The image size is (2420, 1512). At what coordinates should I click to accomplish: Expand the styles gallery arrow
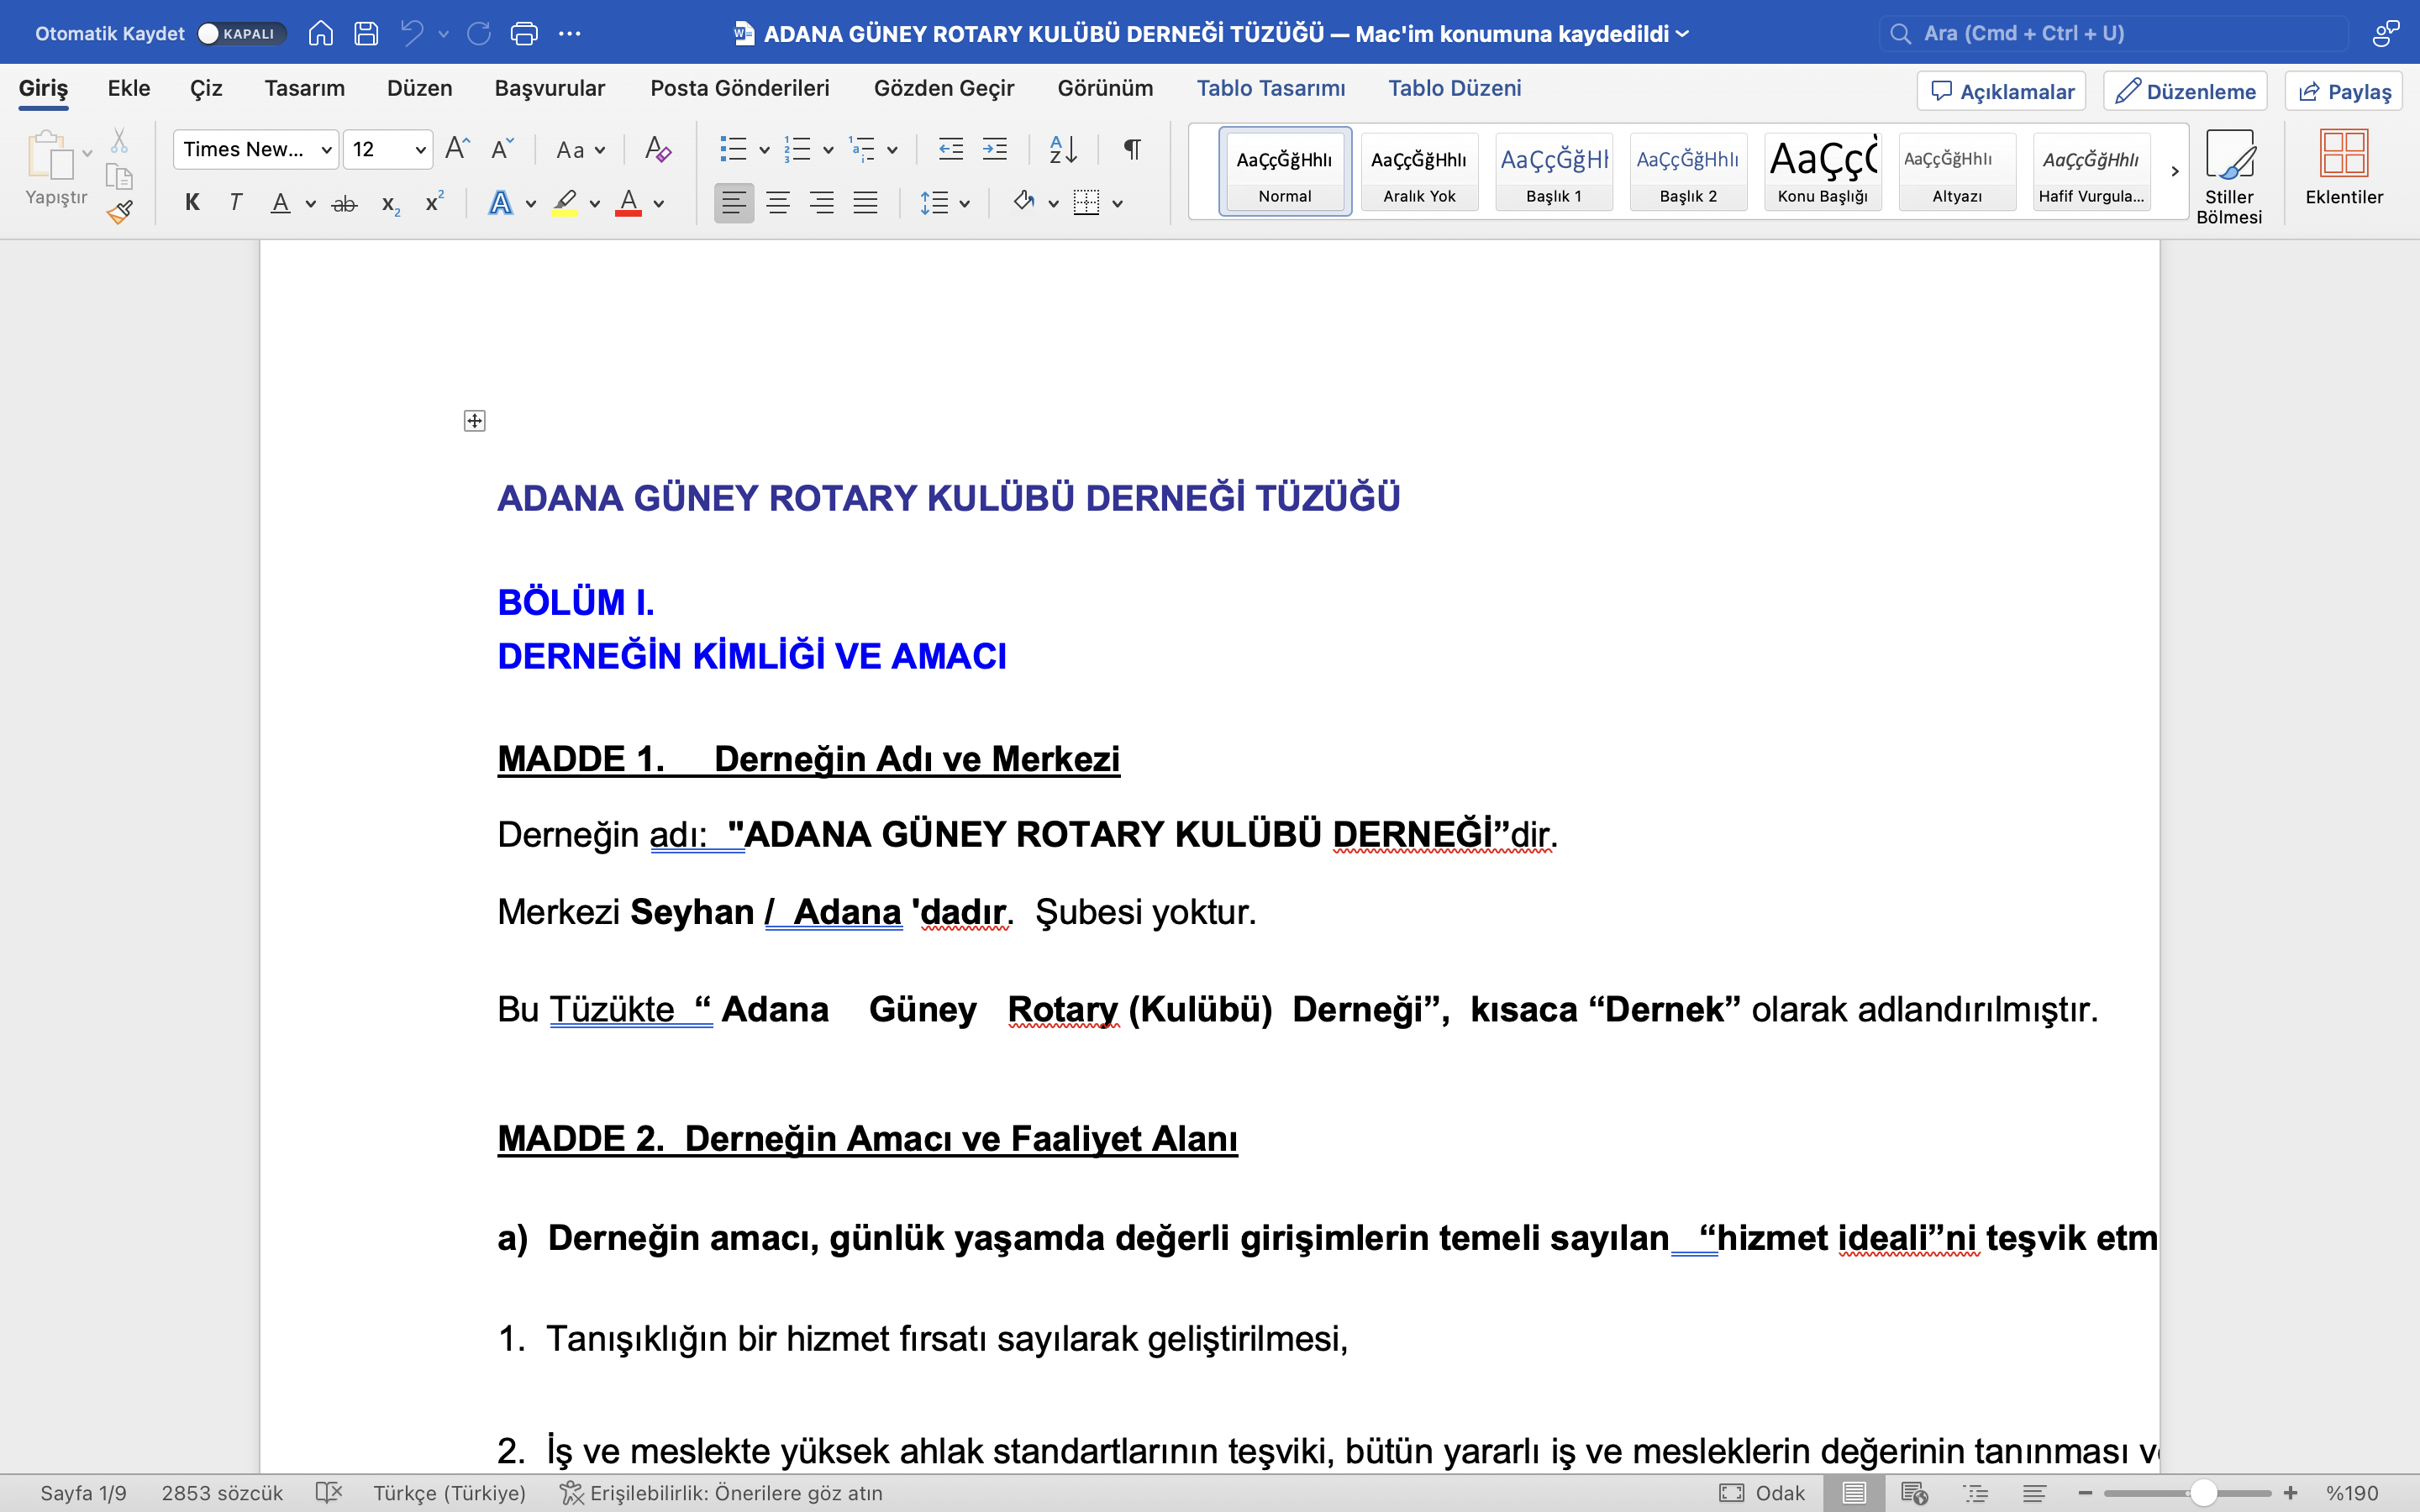[x=2175, y=172]
